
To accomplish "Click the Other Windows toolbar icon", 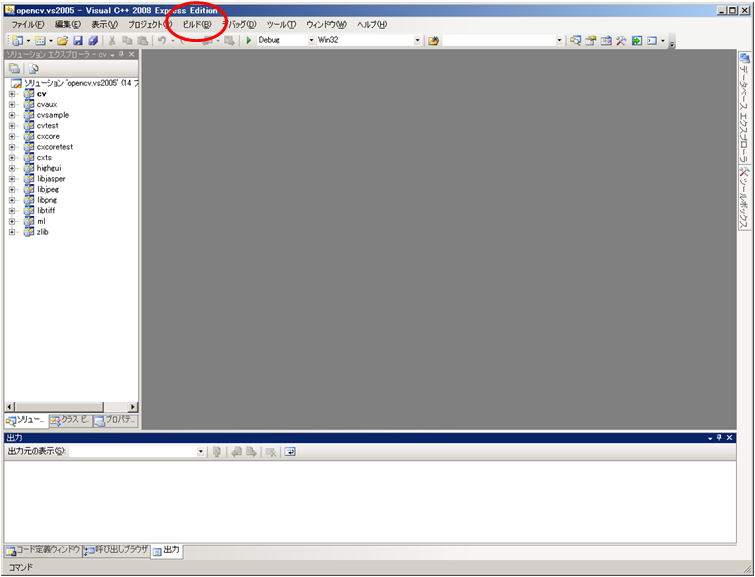I will click(652, 41).
